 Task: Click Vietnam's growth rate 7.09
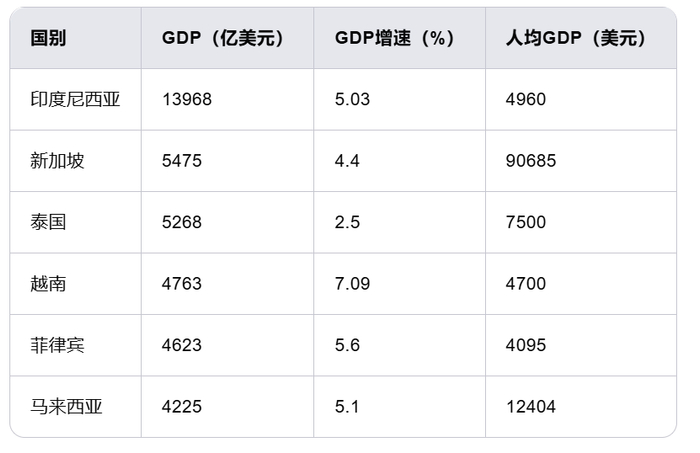coord(352,284)
